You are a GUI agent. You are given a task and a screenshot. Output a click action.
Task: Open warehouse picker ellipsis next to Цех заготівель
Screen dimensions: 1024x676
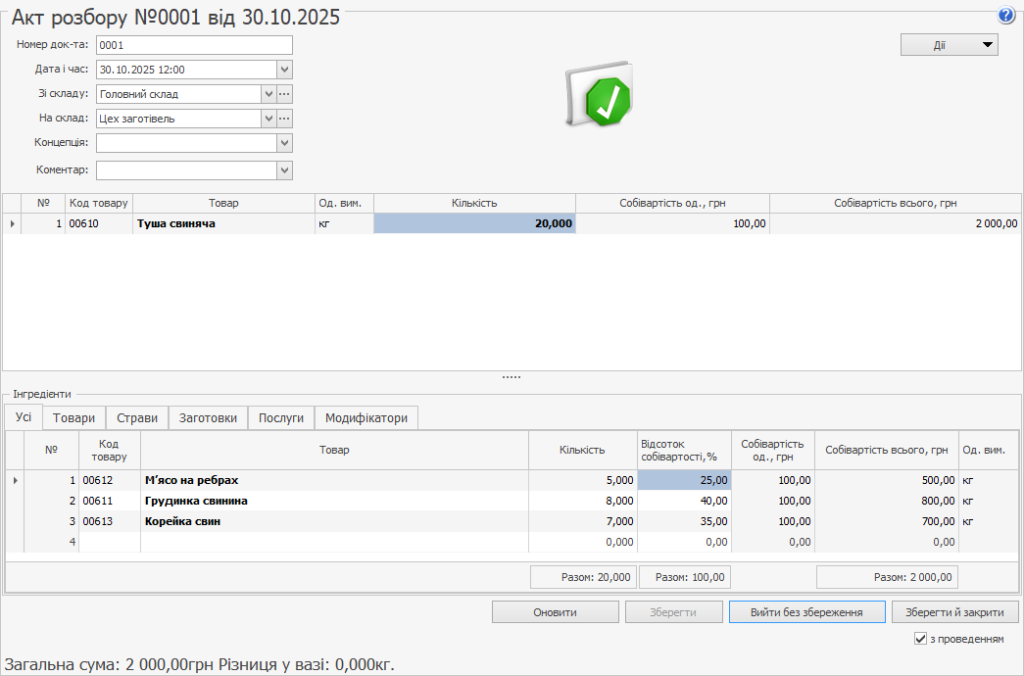click(284, 119)
